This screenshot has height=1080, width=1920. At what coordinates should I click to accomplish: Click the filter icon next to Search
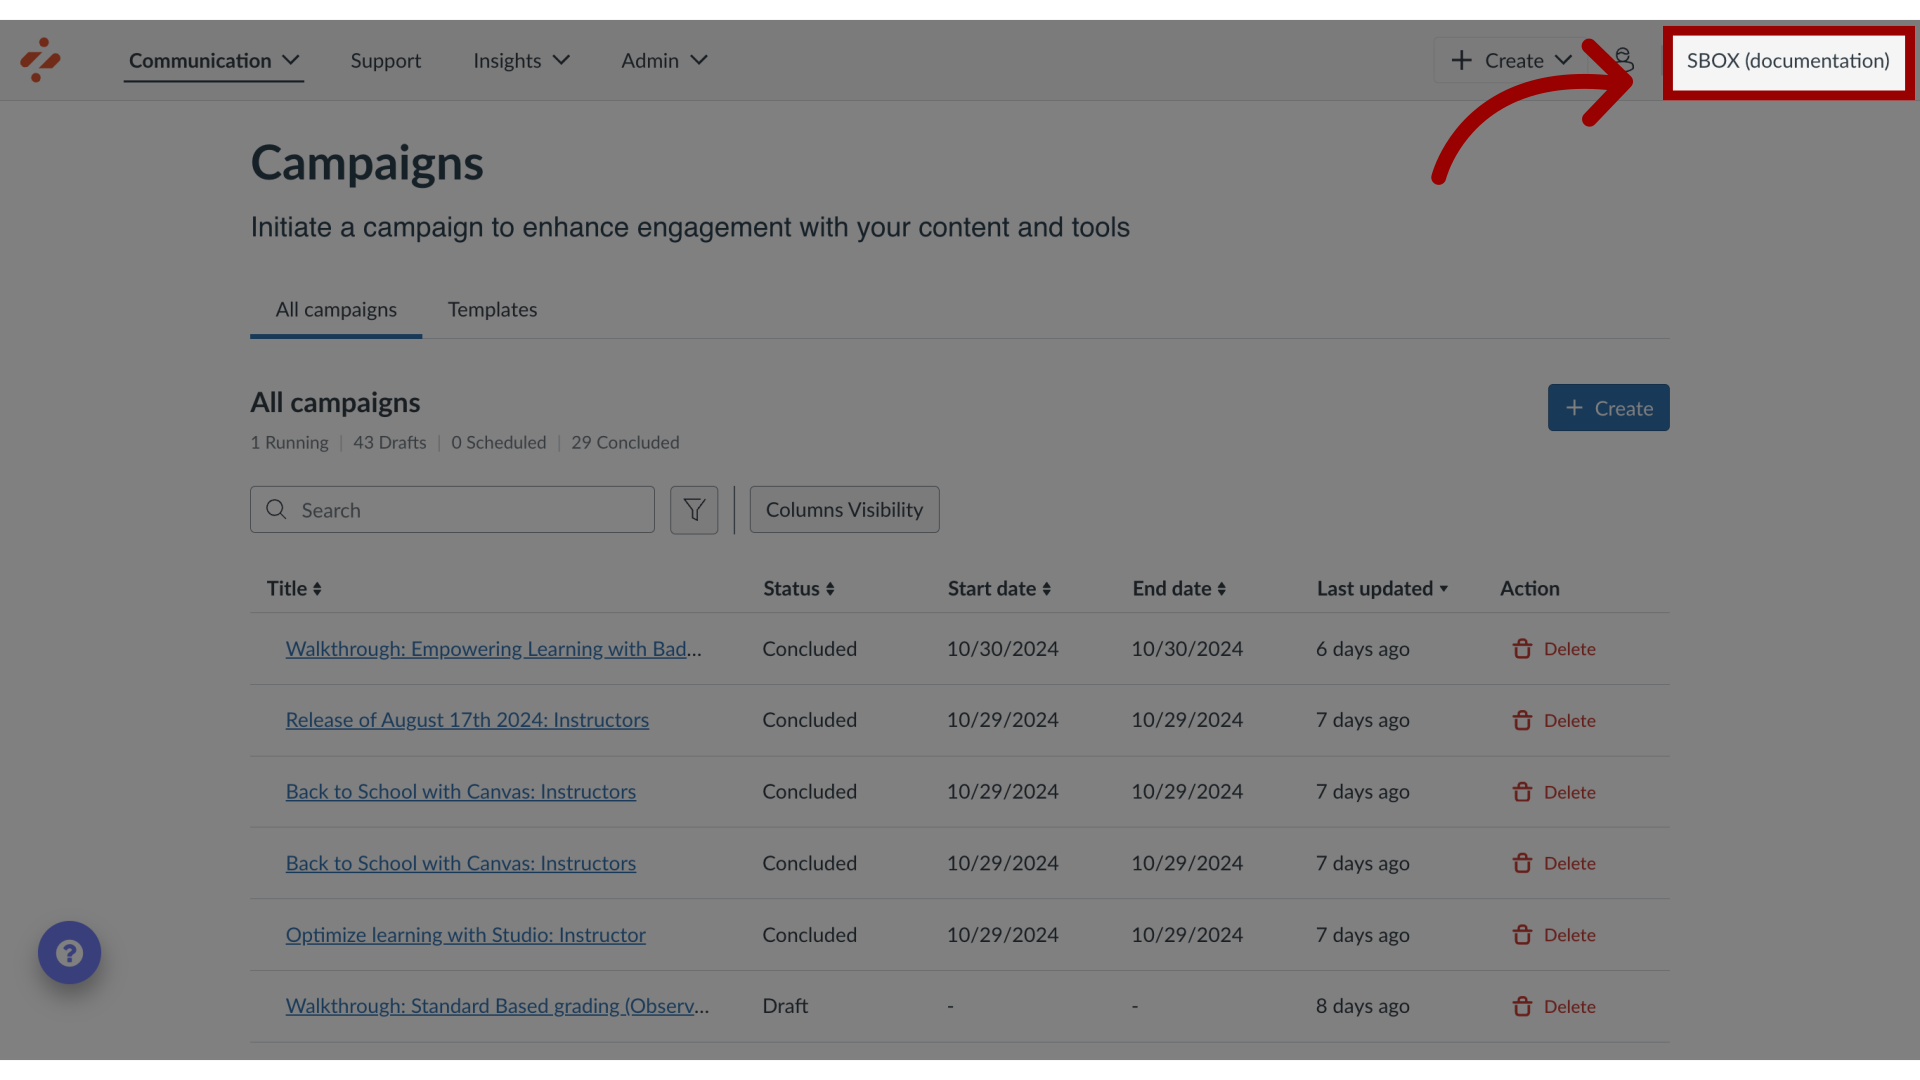click(x=694, y=509)
